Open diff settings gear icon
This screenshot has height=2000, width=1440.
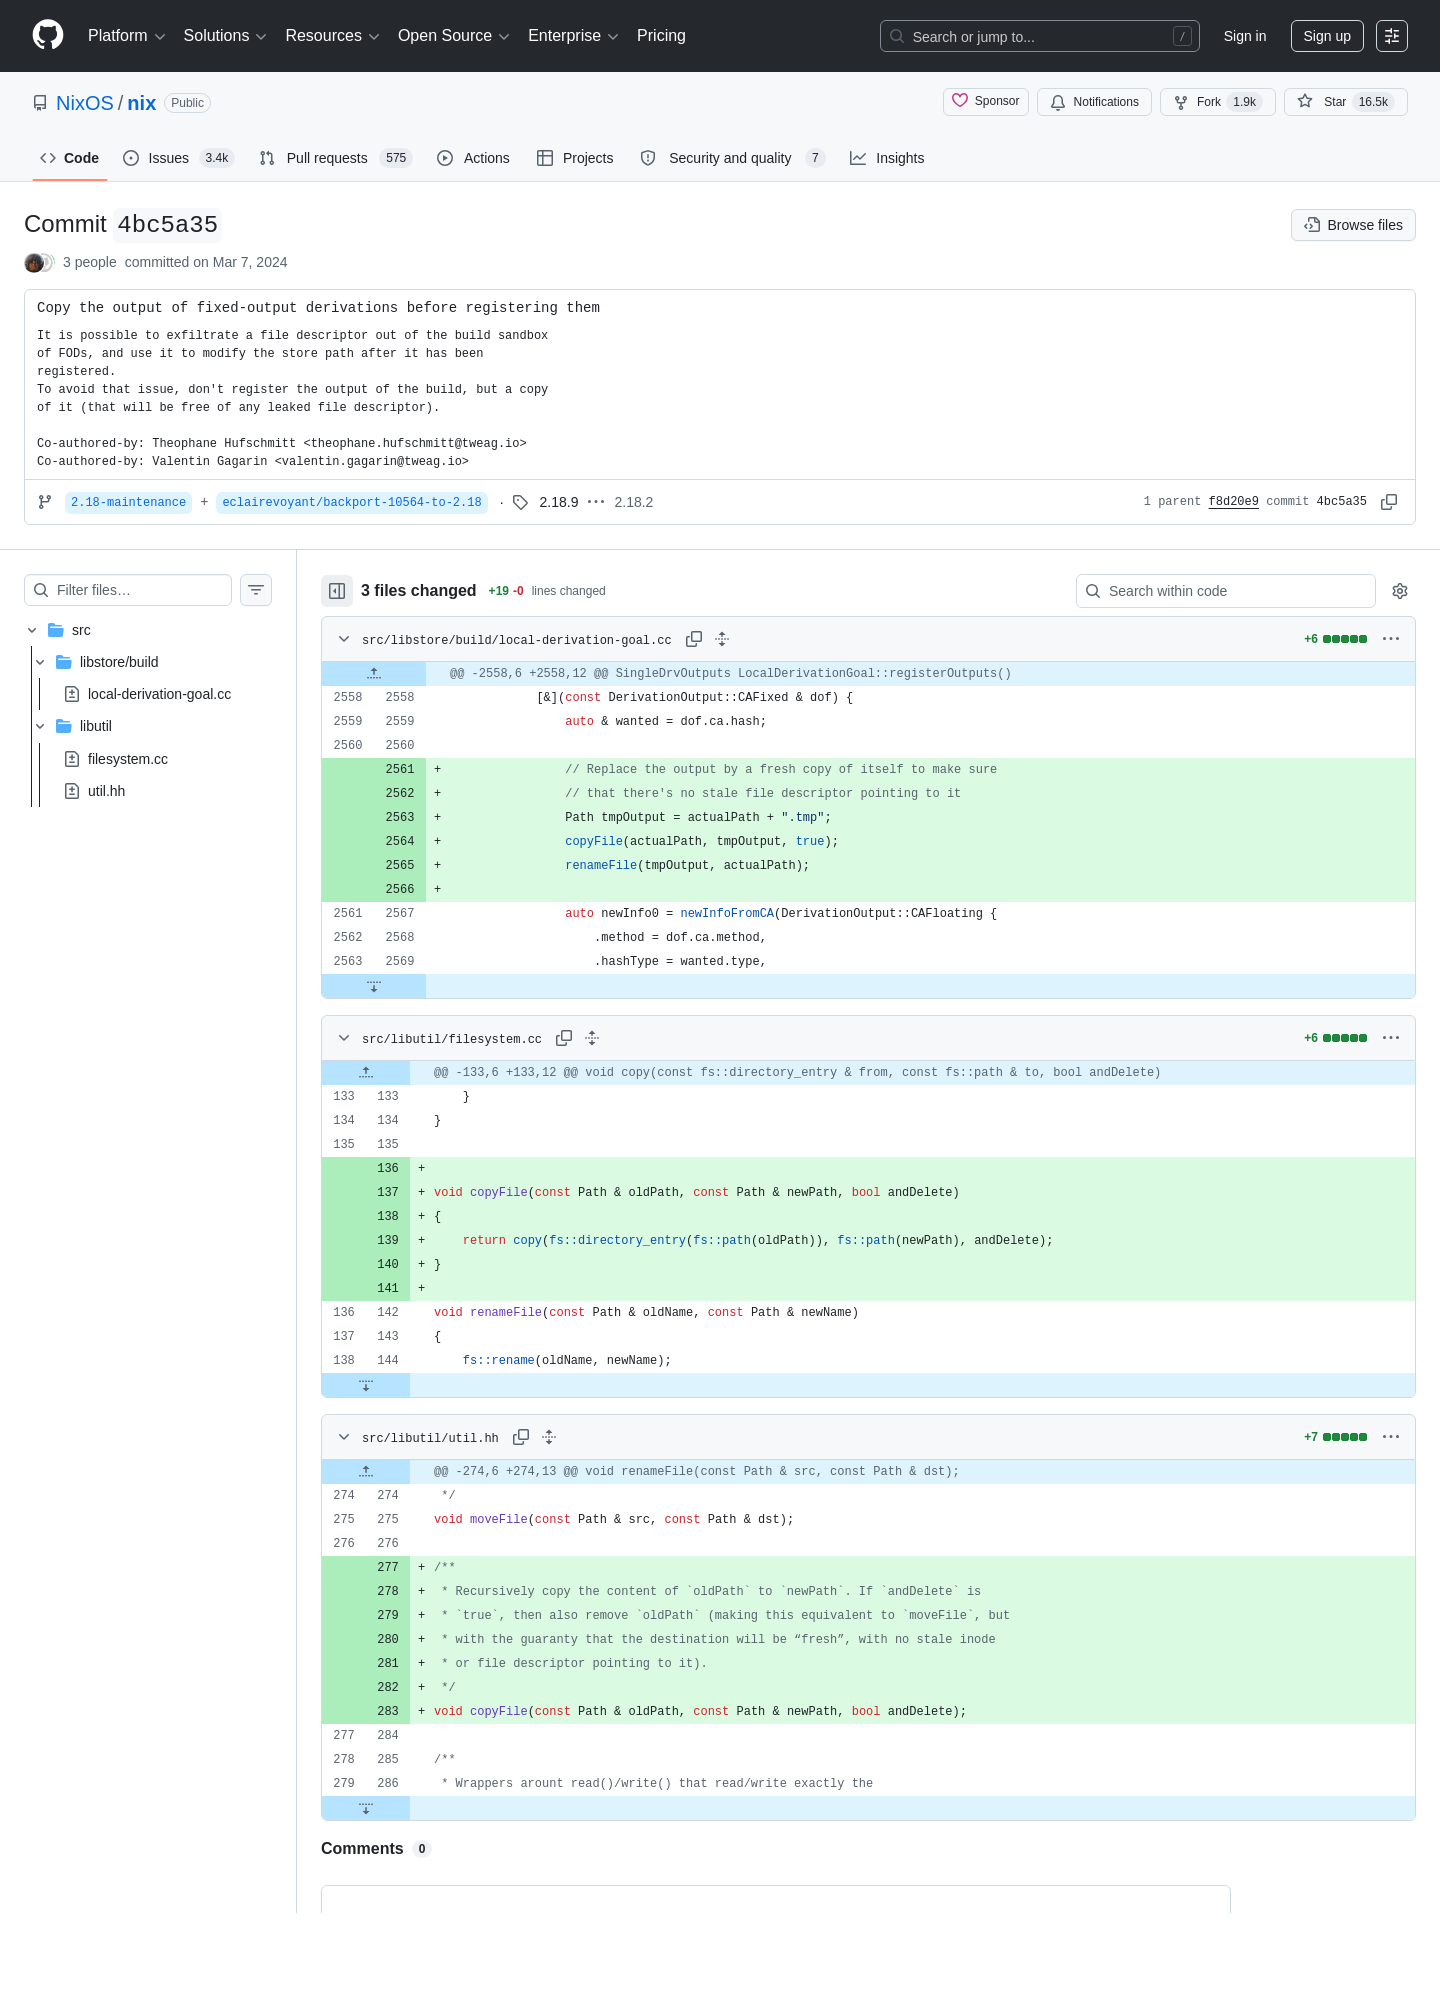click(1400, 591)
